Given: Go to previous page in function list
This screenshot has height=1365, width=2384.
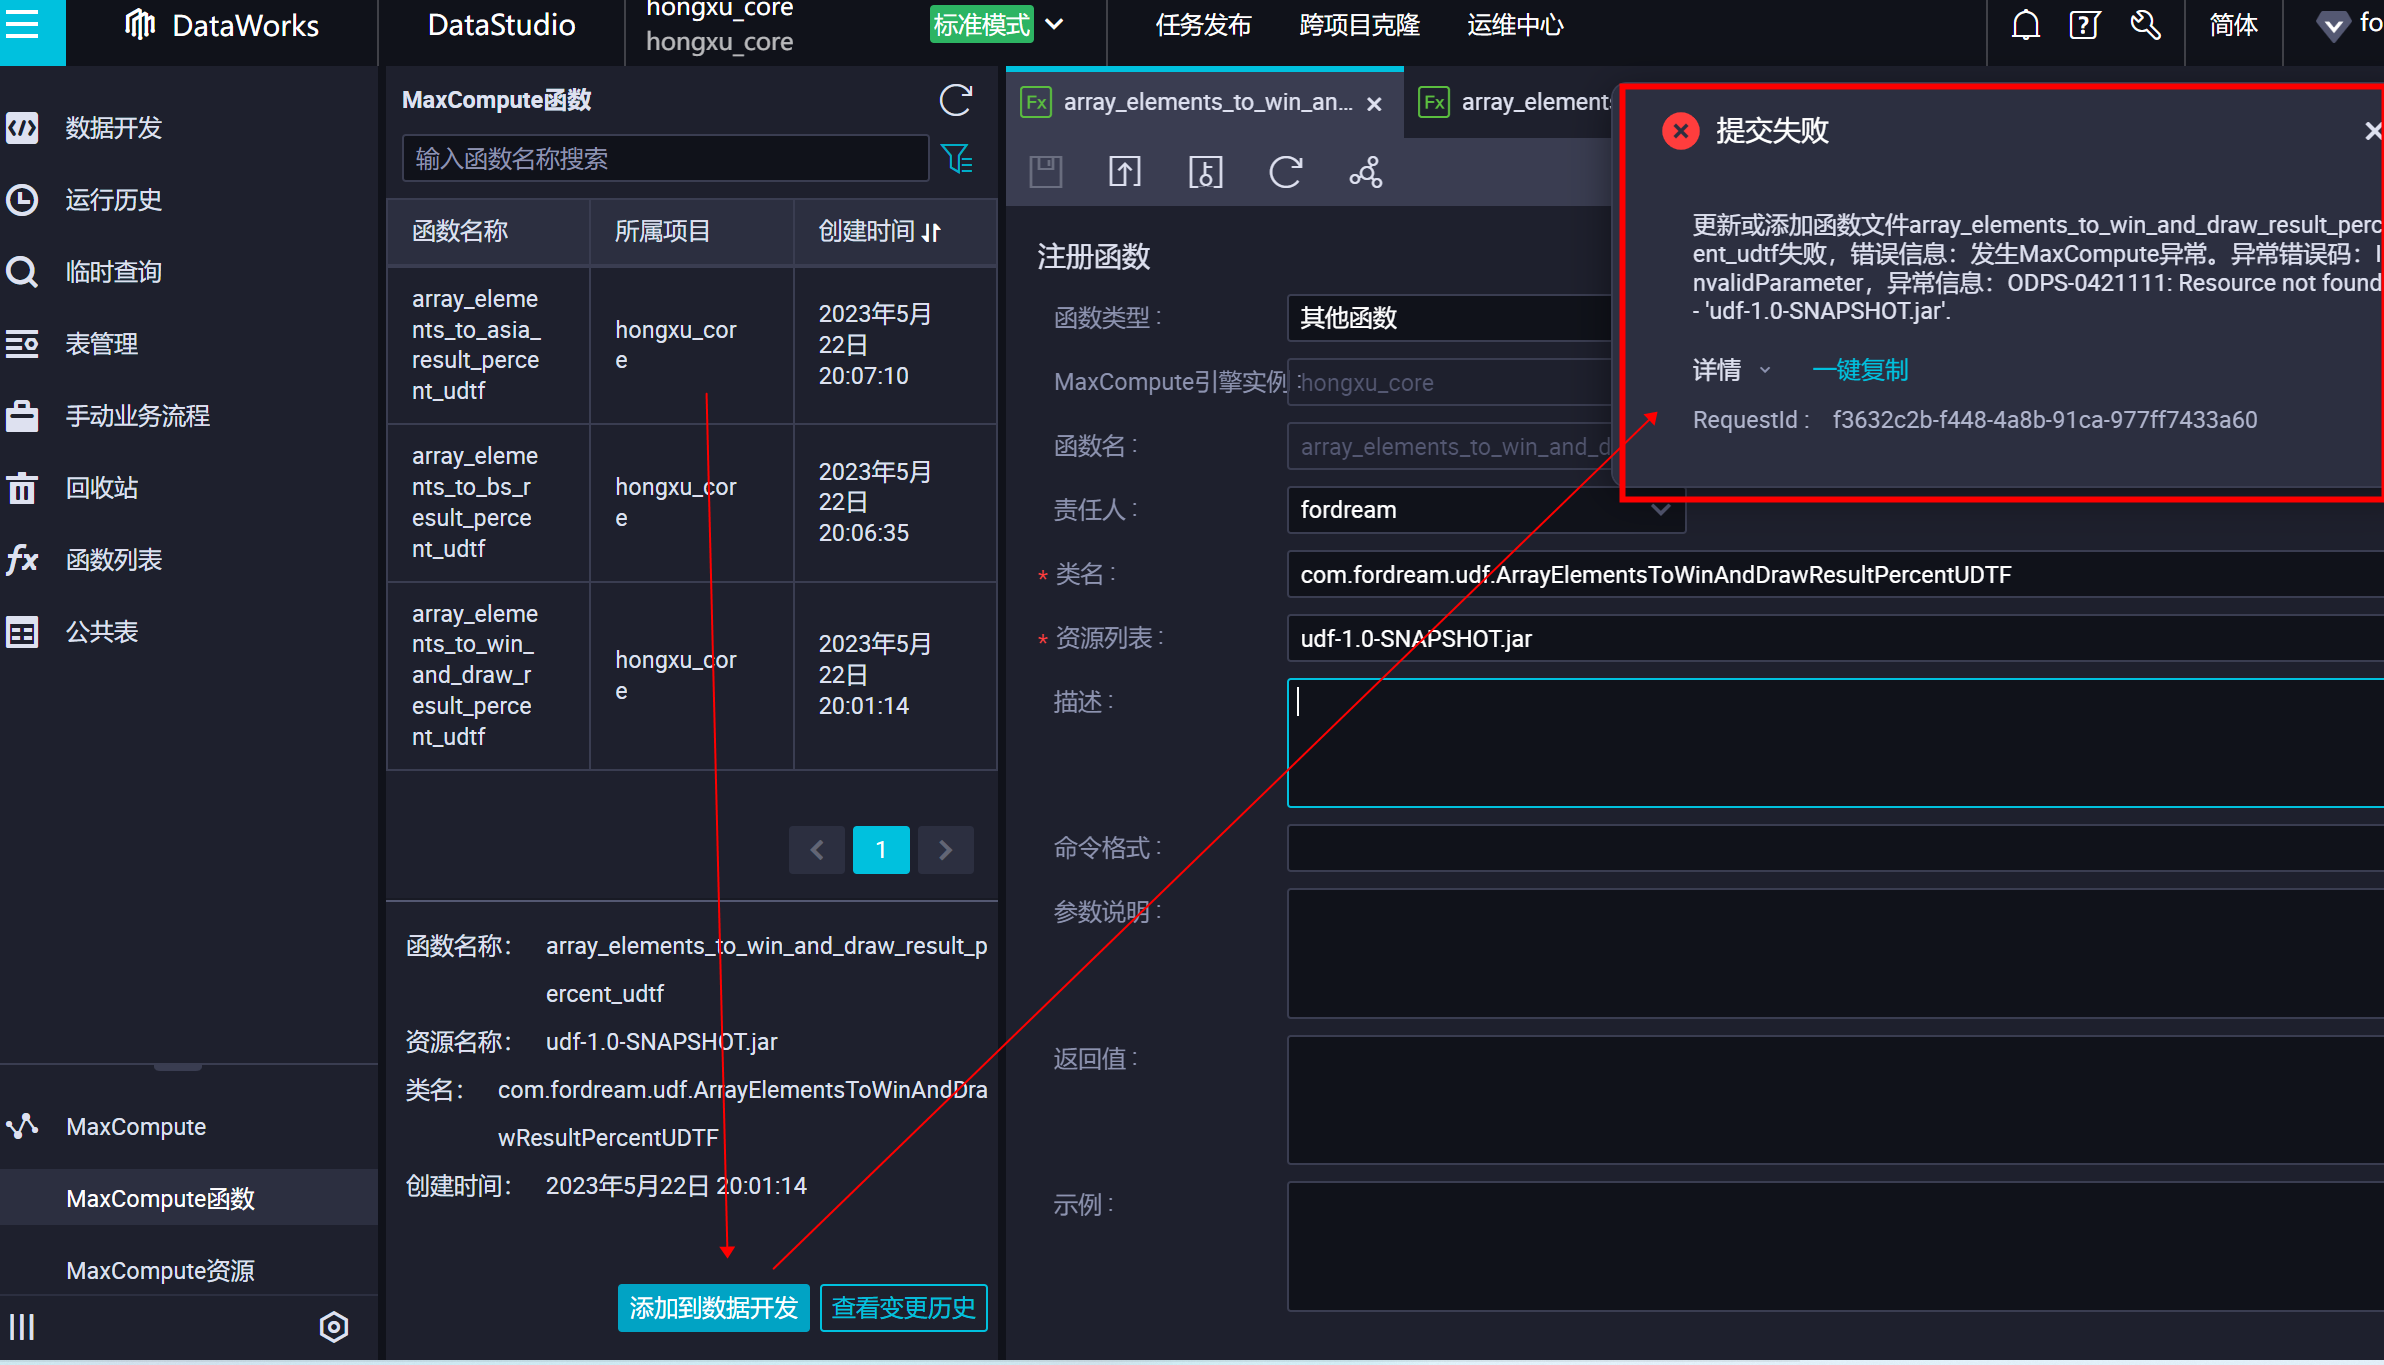Looking at the screenshot, I should (x=817, y=850).
